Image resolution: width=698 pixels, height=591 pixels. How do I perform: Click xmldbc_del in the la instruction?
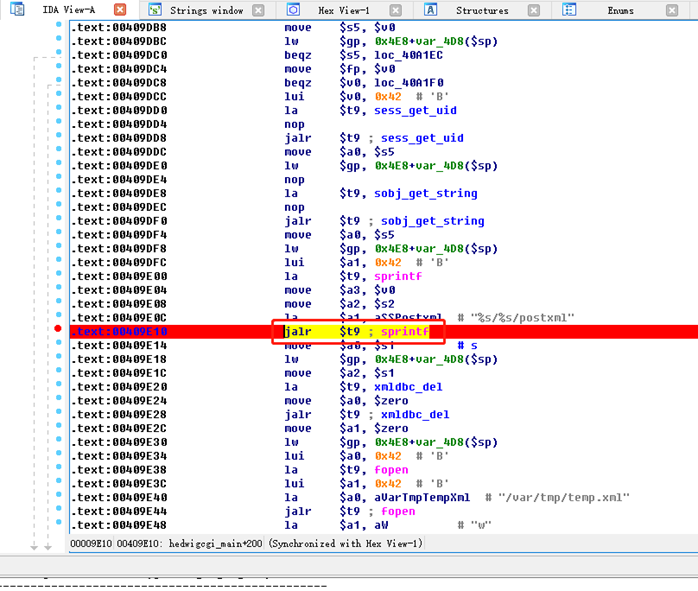pyautogui.click(x=408, y=387)
